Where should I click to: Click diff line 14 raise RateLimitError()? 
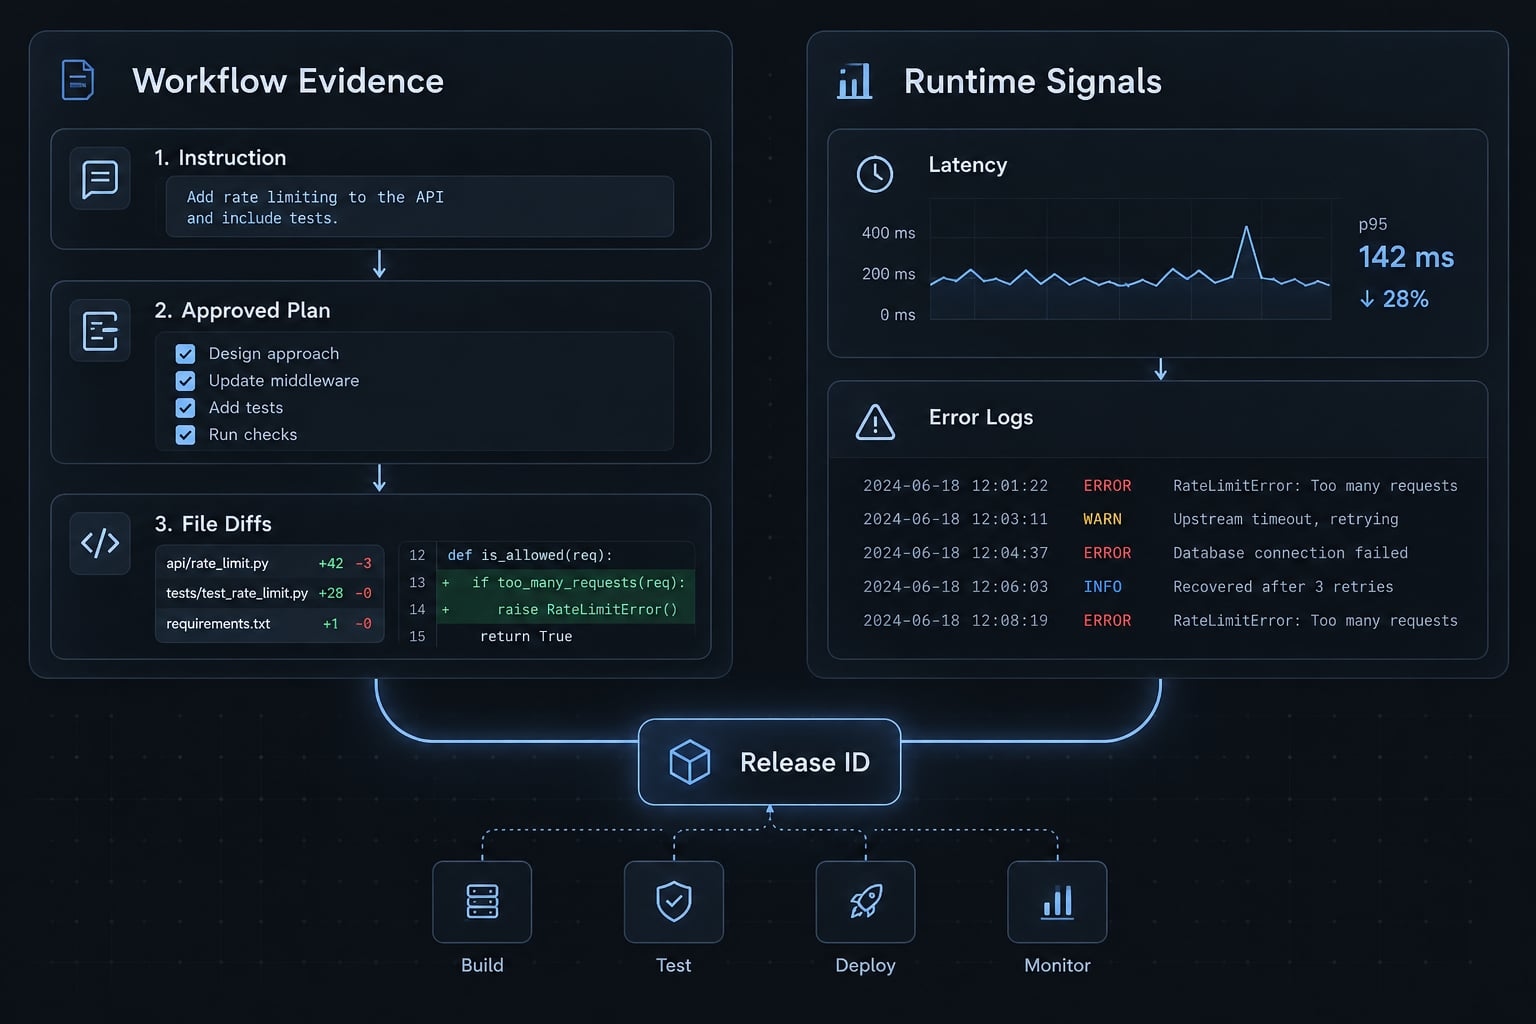click(x=548, y=610)
